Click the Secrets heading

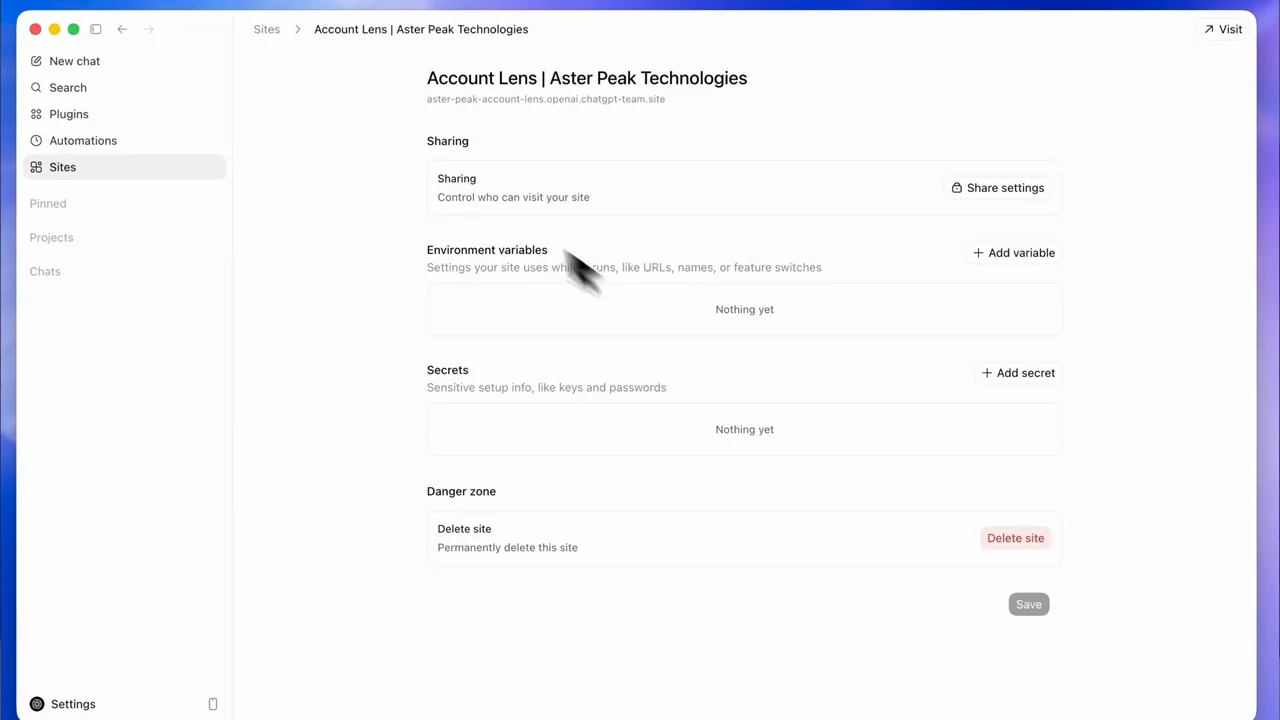point(447,370)
